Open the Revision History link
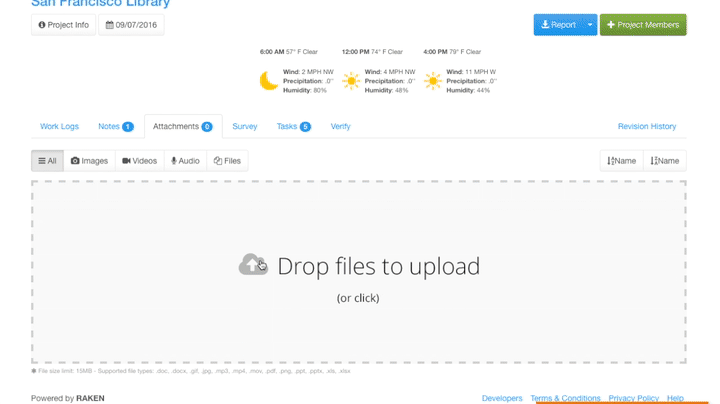Viewport: 720px width, 404px height. pos(647,127)
